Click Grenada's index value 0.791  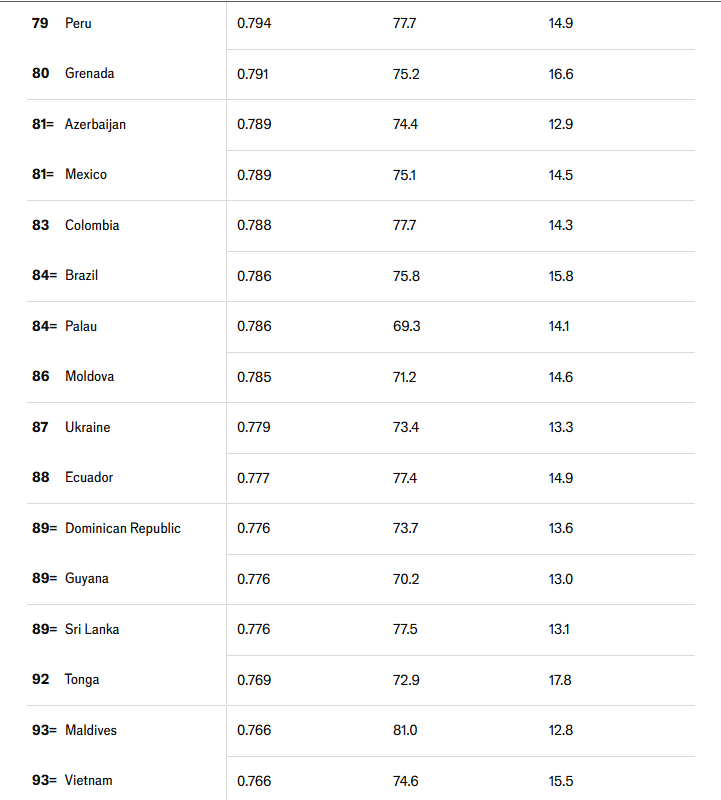coord(253,74)
